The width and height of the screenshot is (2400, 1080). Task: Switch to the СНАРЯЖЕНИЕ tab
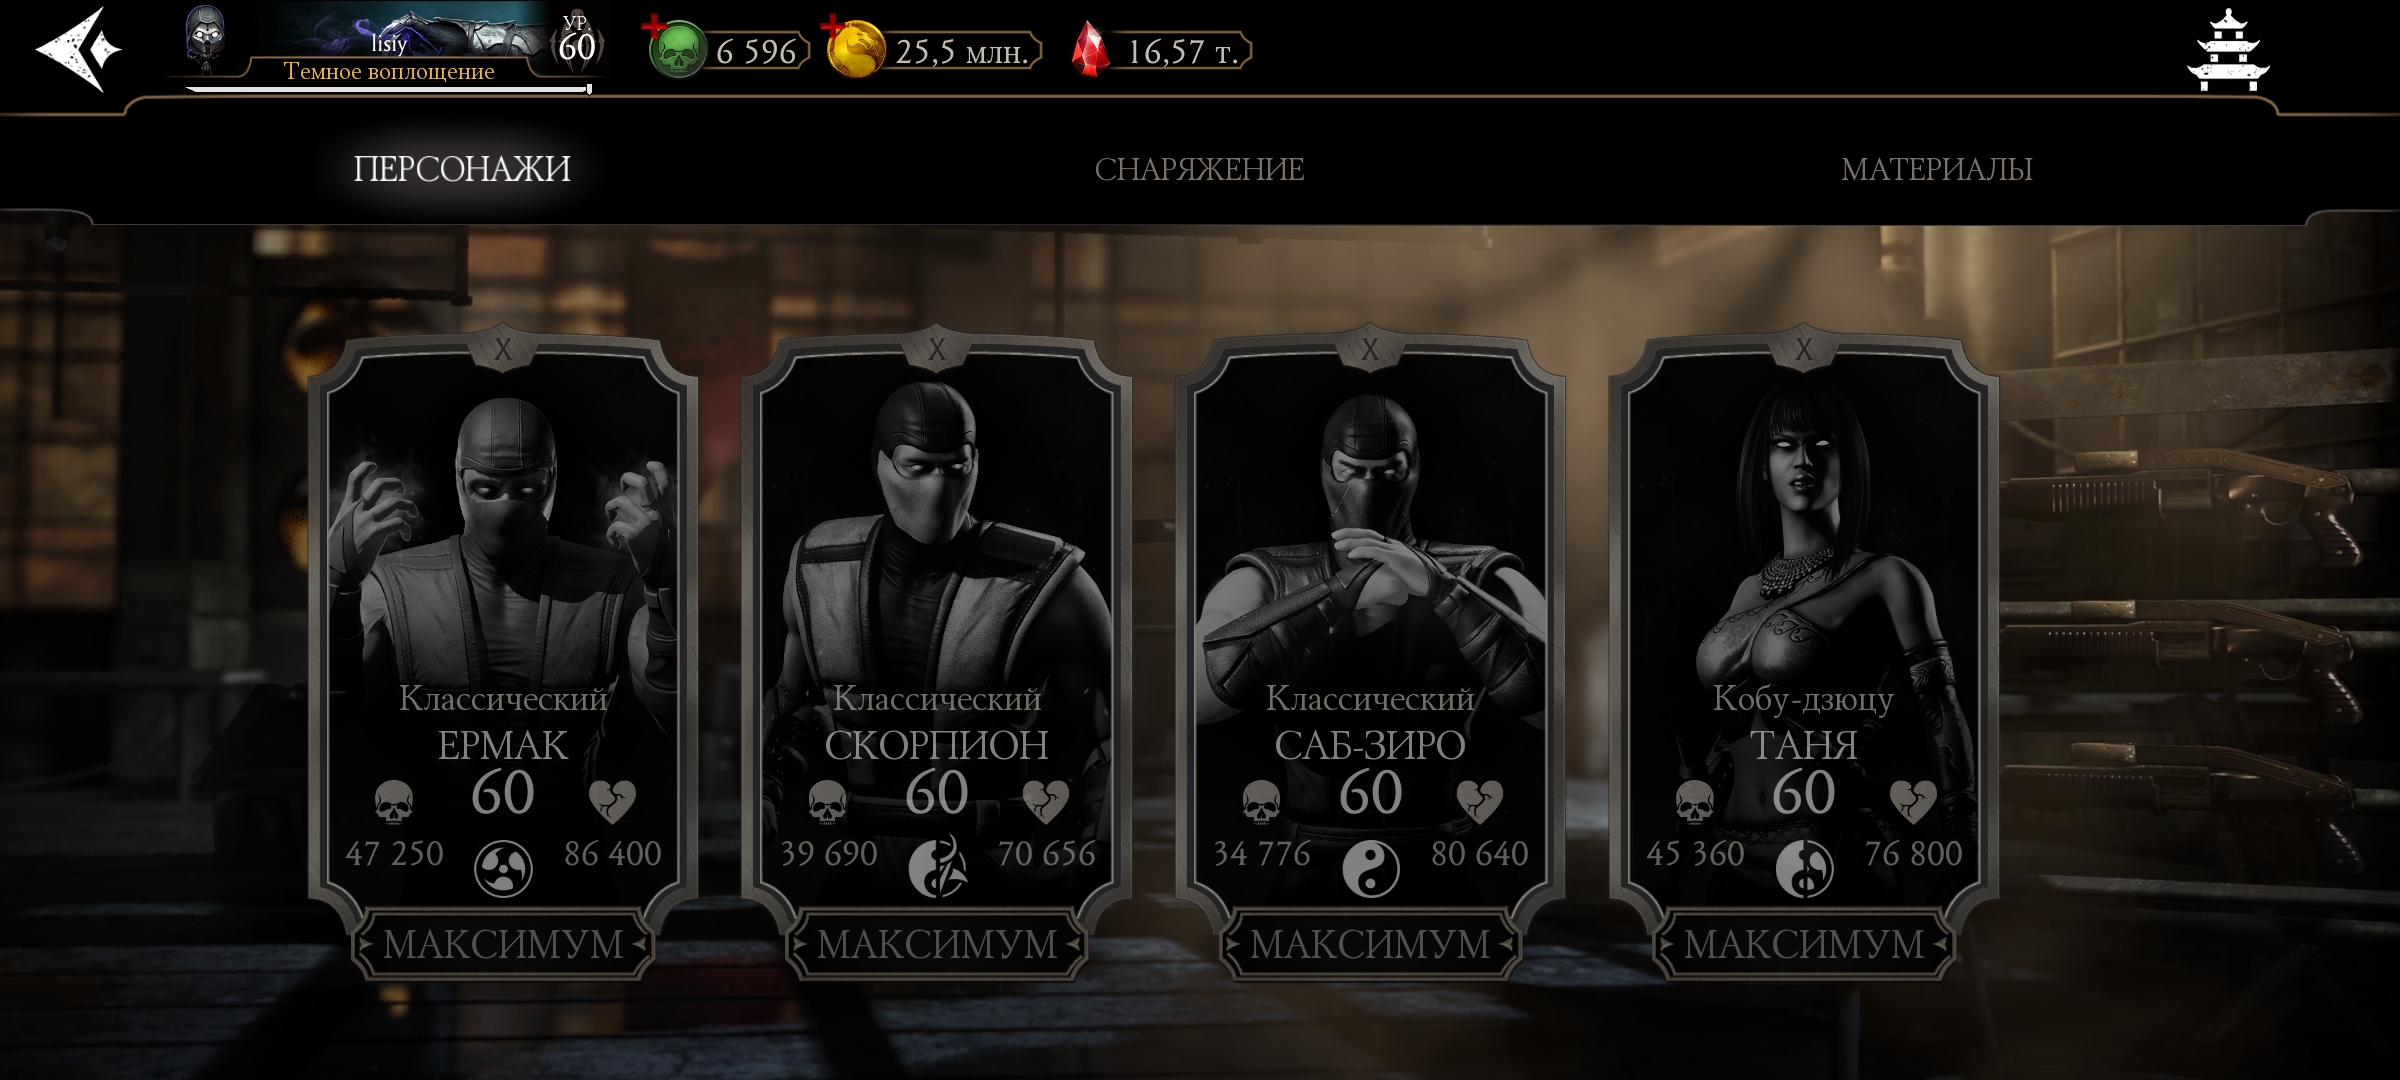(x=1199, y=169)
